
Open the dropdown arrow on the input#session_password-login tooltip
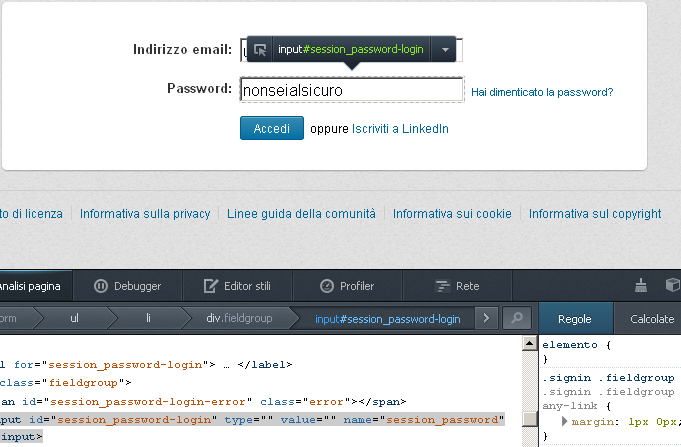pyautogui.click(x=445, y=50)
